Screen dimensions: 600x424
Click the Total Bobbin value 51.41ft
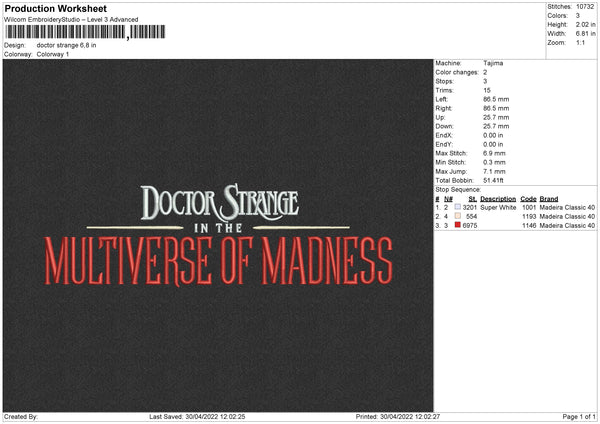pos(493,180)
